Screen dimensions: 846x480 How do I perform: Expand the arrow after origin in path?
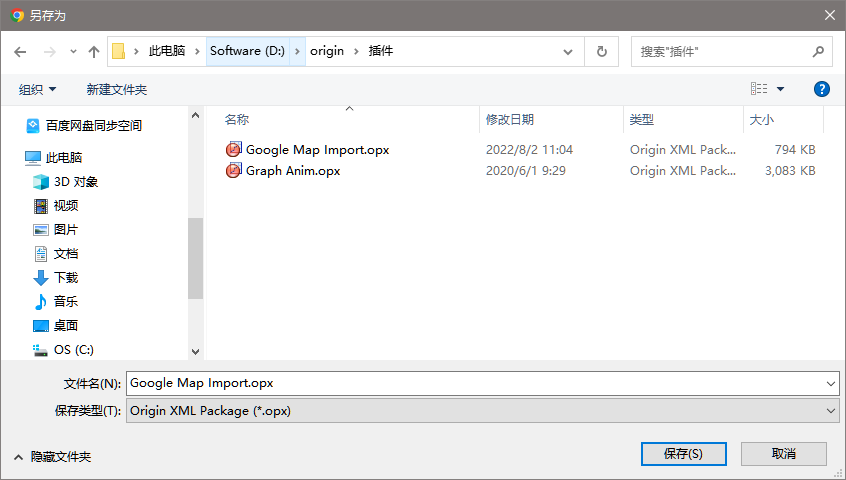pos(356,51)
